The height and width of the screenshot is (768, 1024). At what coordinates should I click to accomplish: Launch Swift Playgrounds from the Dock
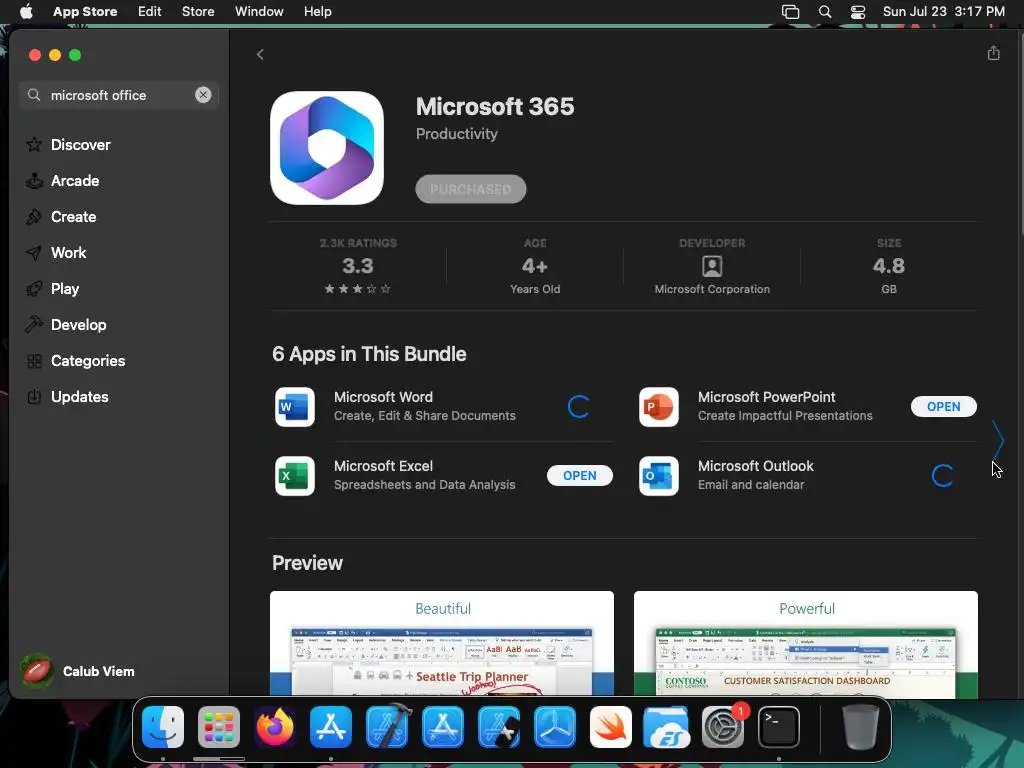[x=611, y=727]
